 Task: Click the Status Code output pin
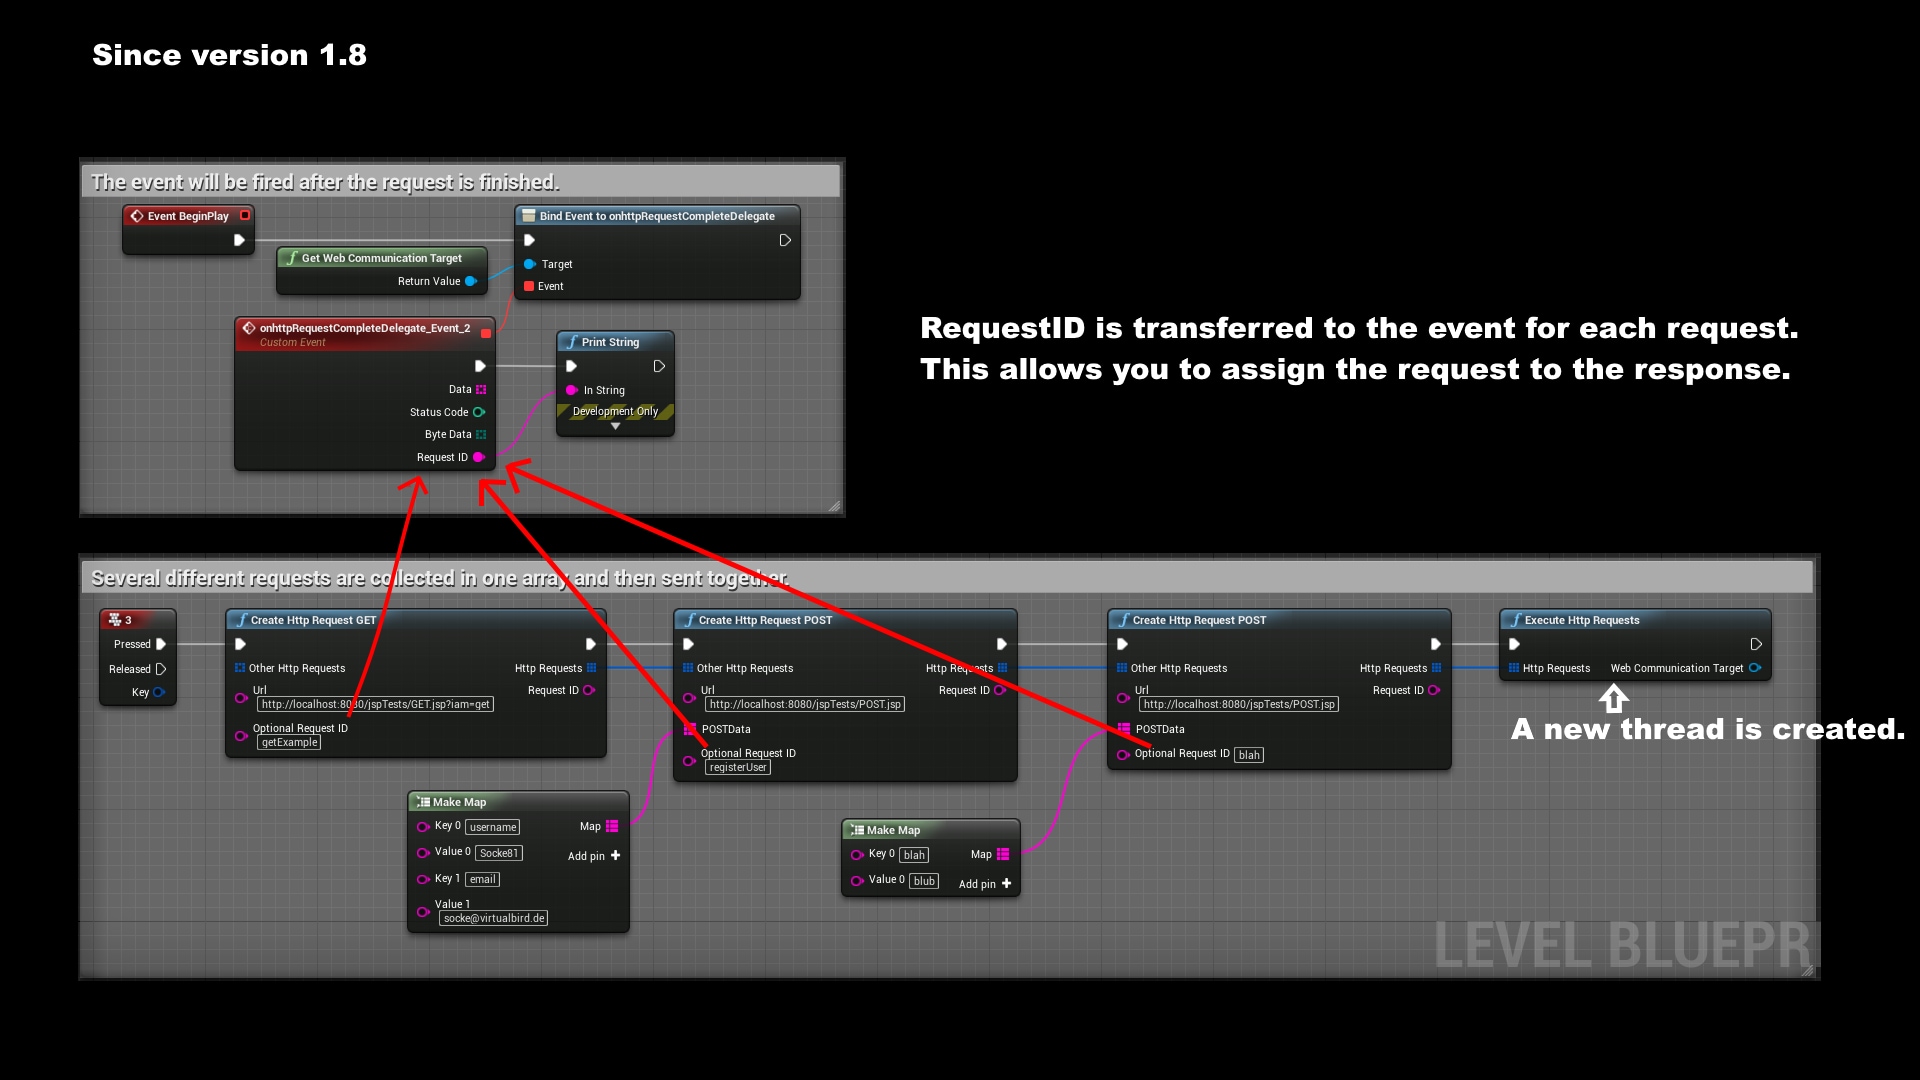[x=479, y=412]
